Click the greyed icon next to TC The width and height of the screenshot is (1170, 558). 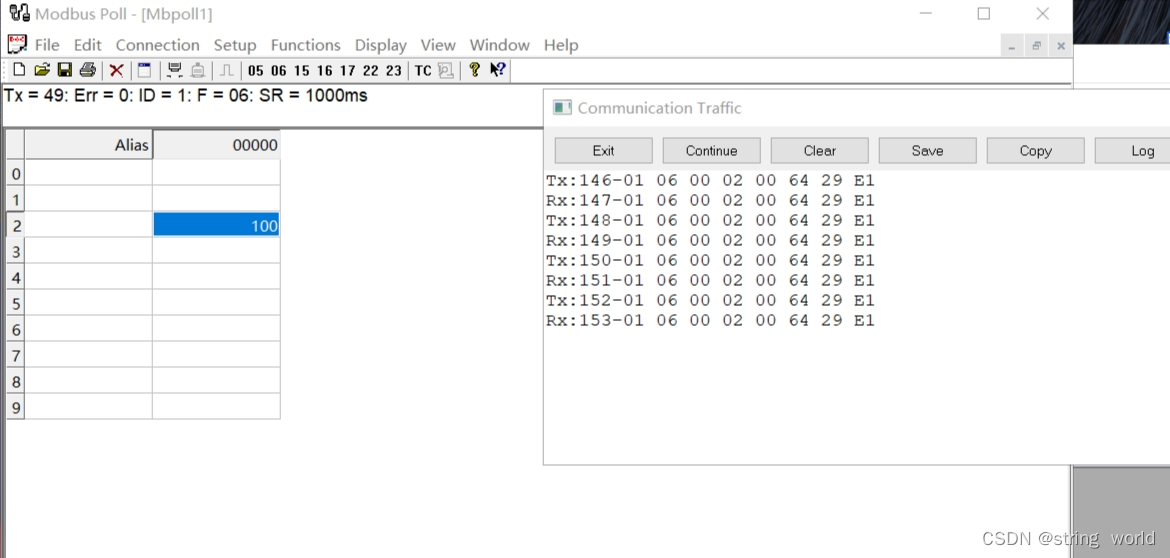coord(445,71)
